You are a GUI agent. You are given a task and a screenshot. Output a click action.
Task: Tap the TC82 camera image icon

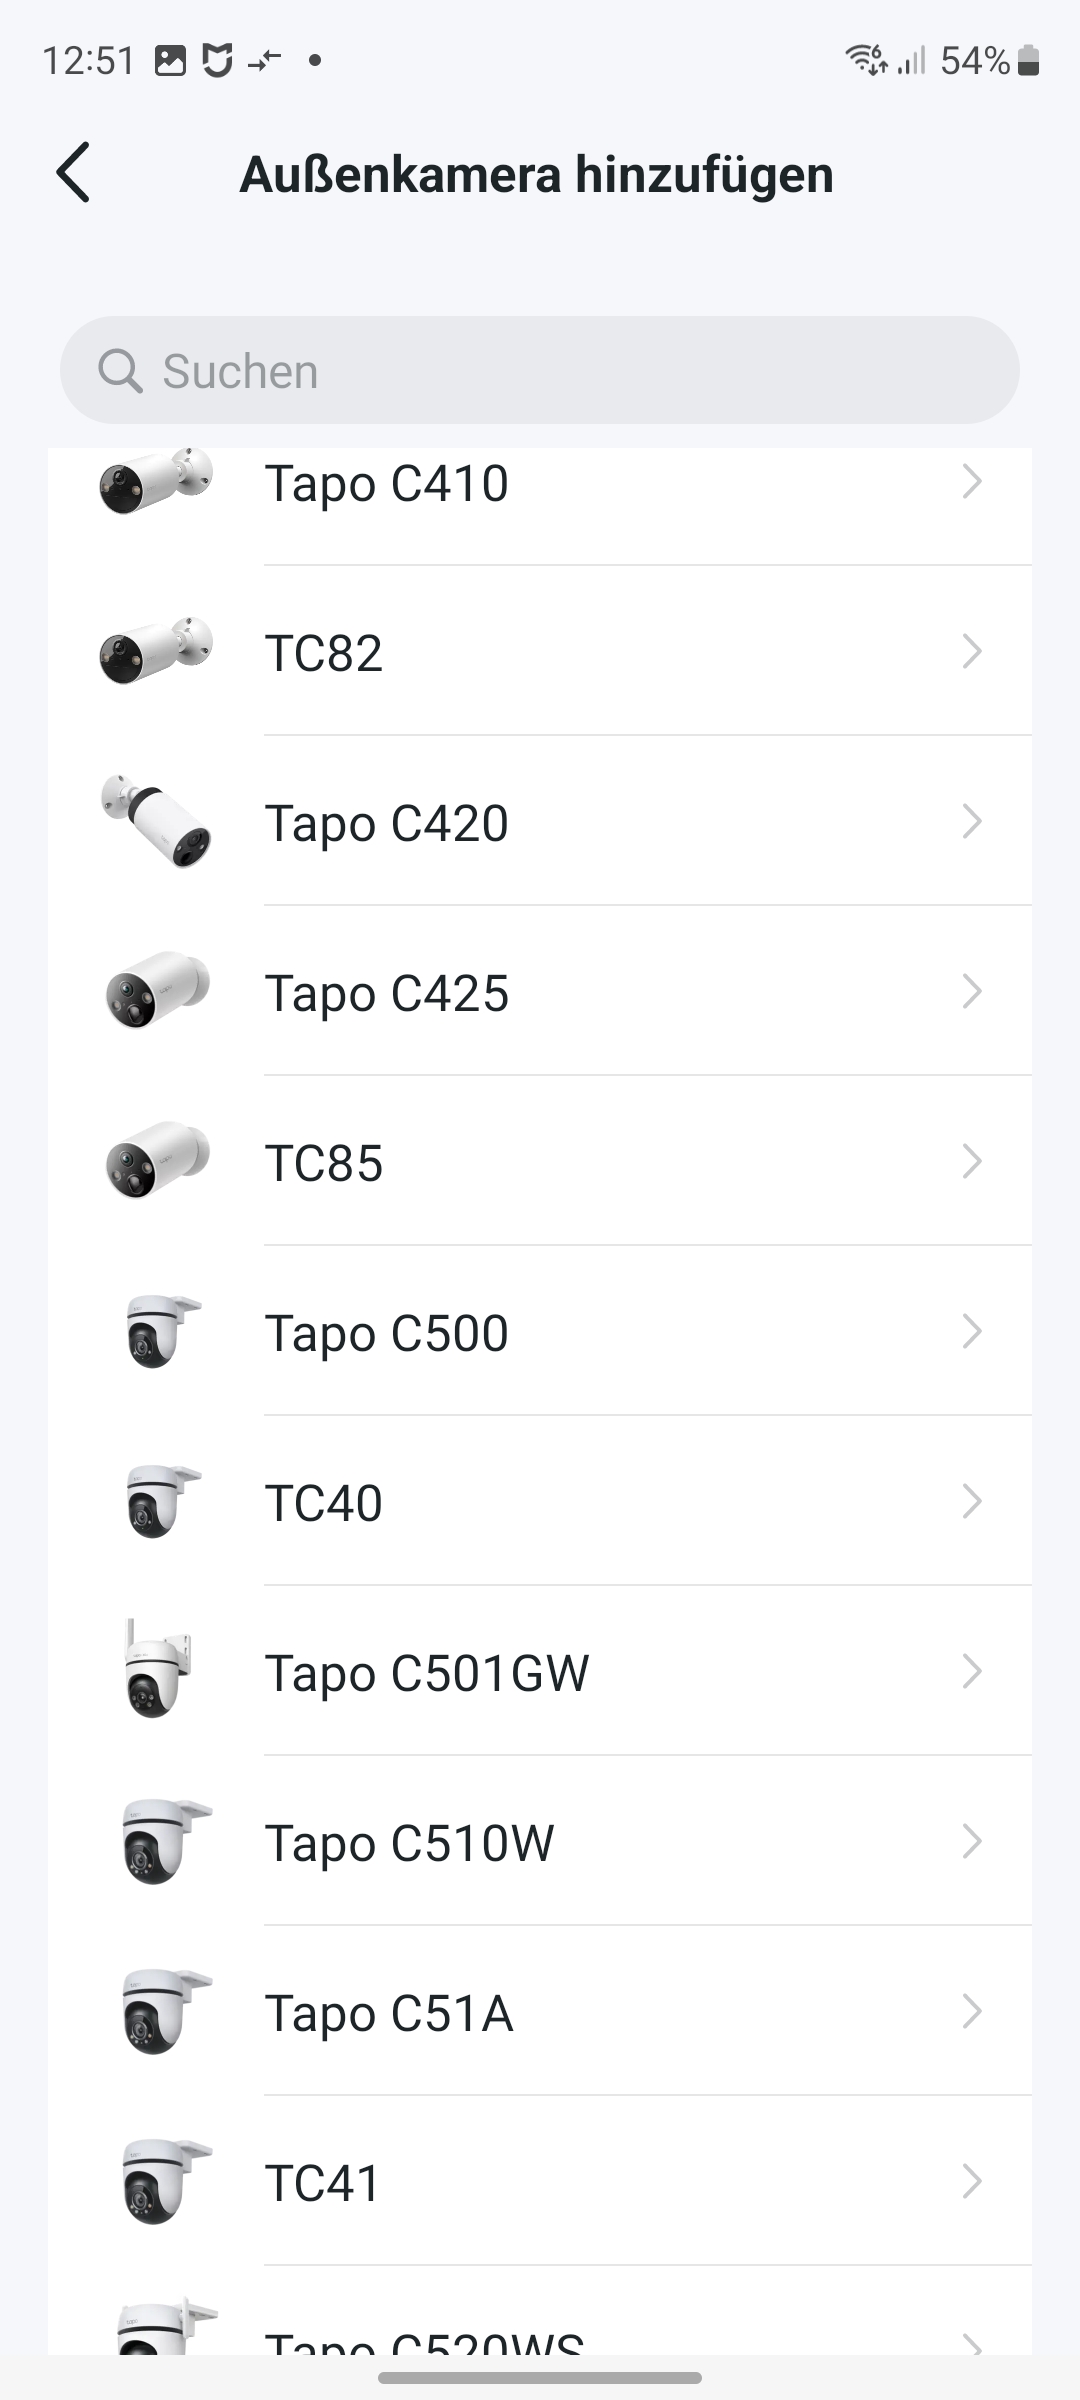tap(156, 651)
